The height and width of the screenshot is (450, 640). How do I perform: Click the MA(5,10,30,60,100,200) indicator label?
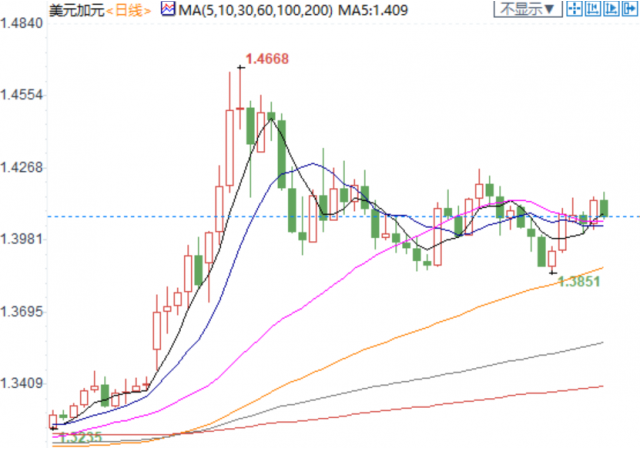[256, 10]
